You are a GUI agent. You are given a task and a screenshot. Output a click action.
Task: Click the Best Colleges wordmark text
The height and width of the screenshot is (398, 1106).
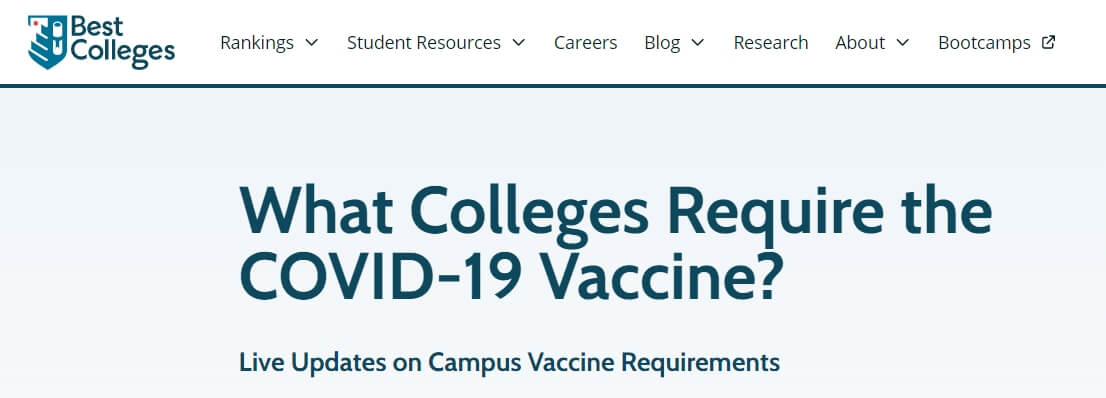click(122, 40)
